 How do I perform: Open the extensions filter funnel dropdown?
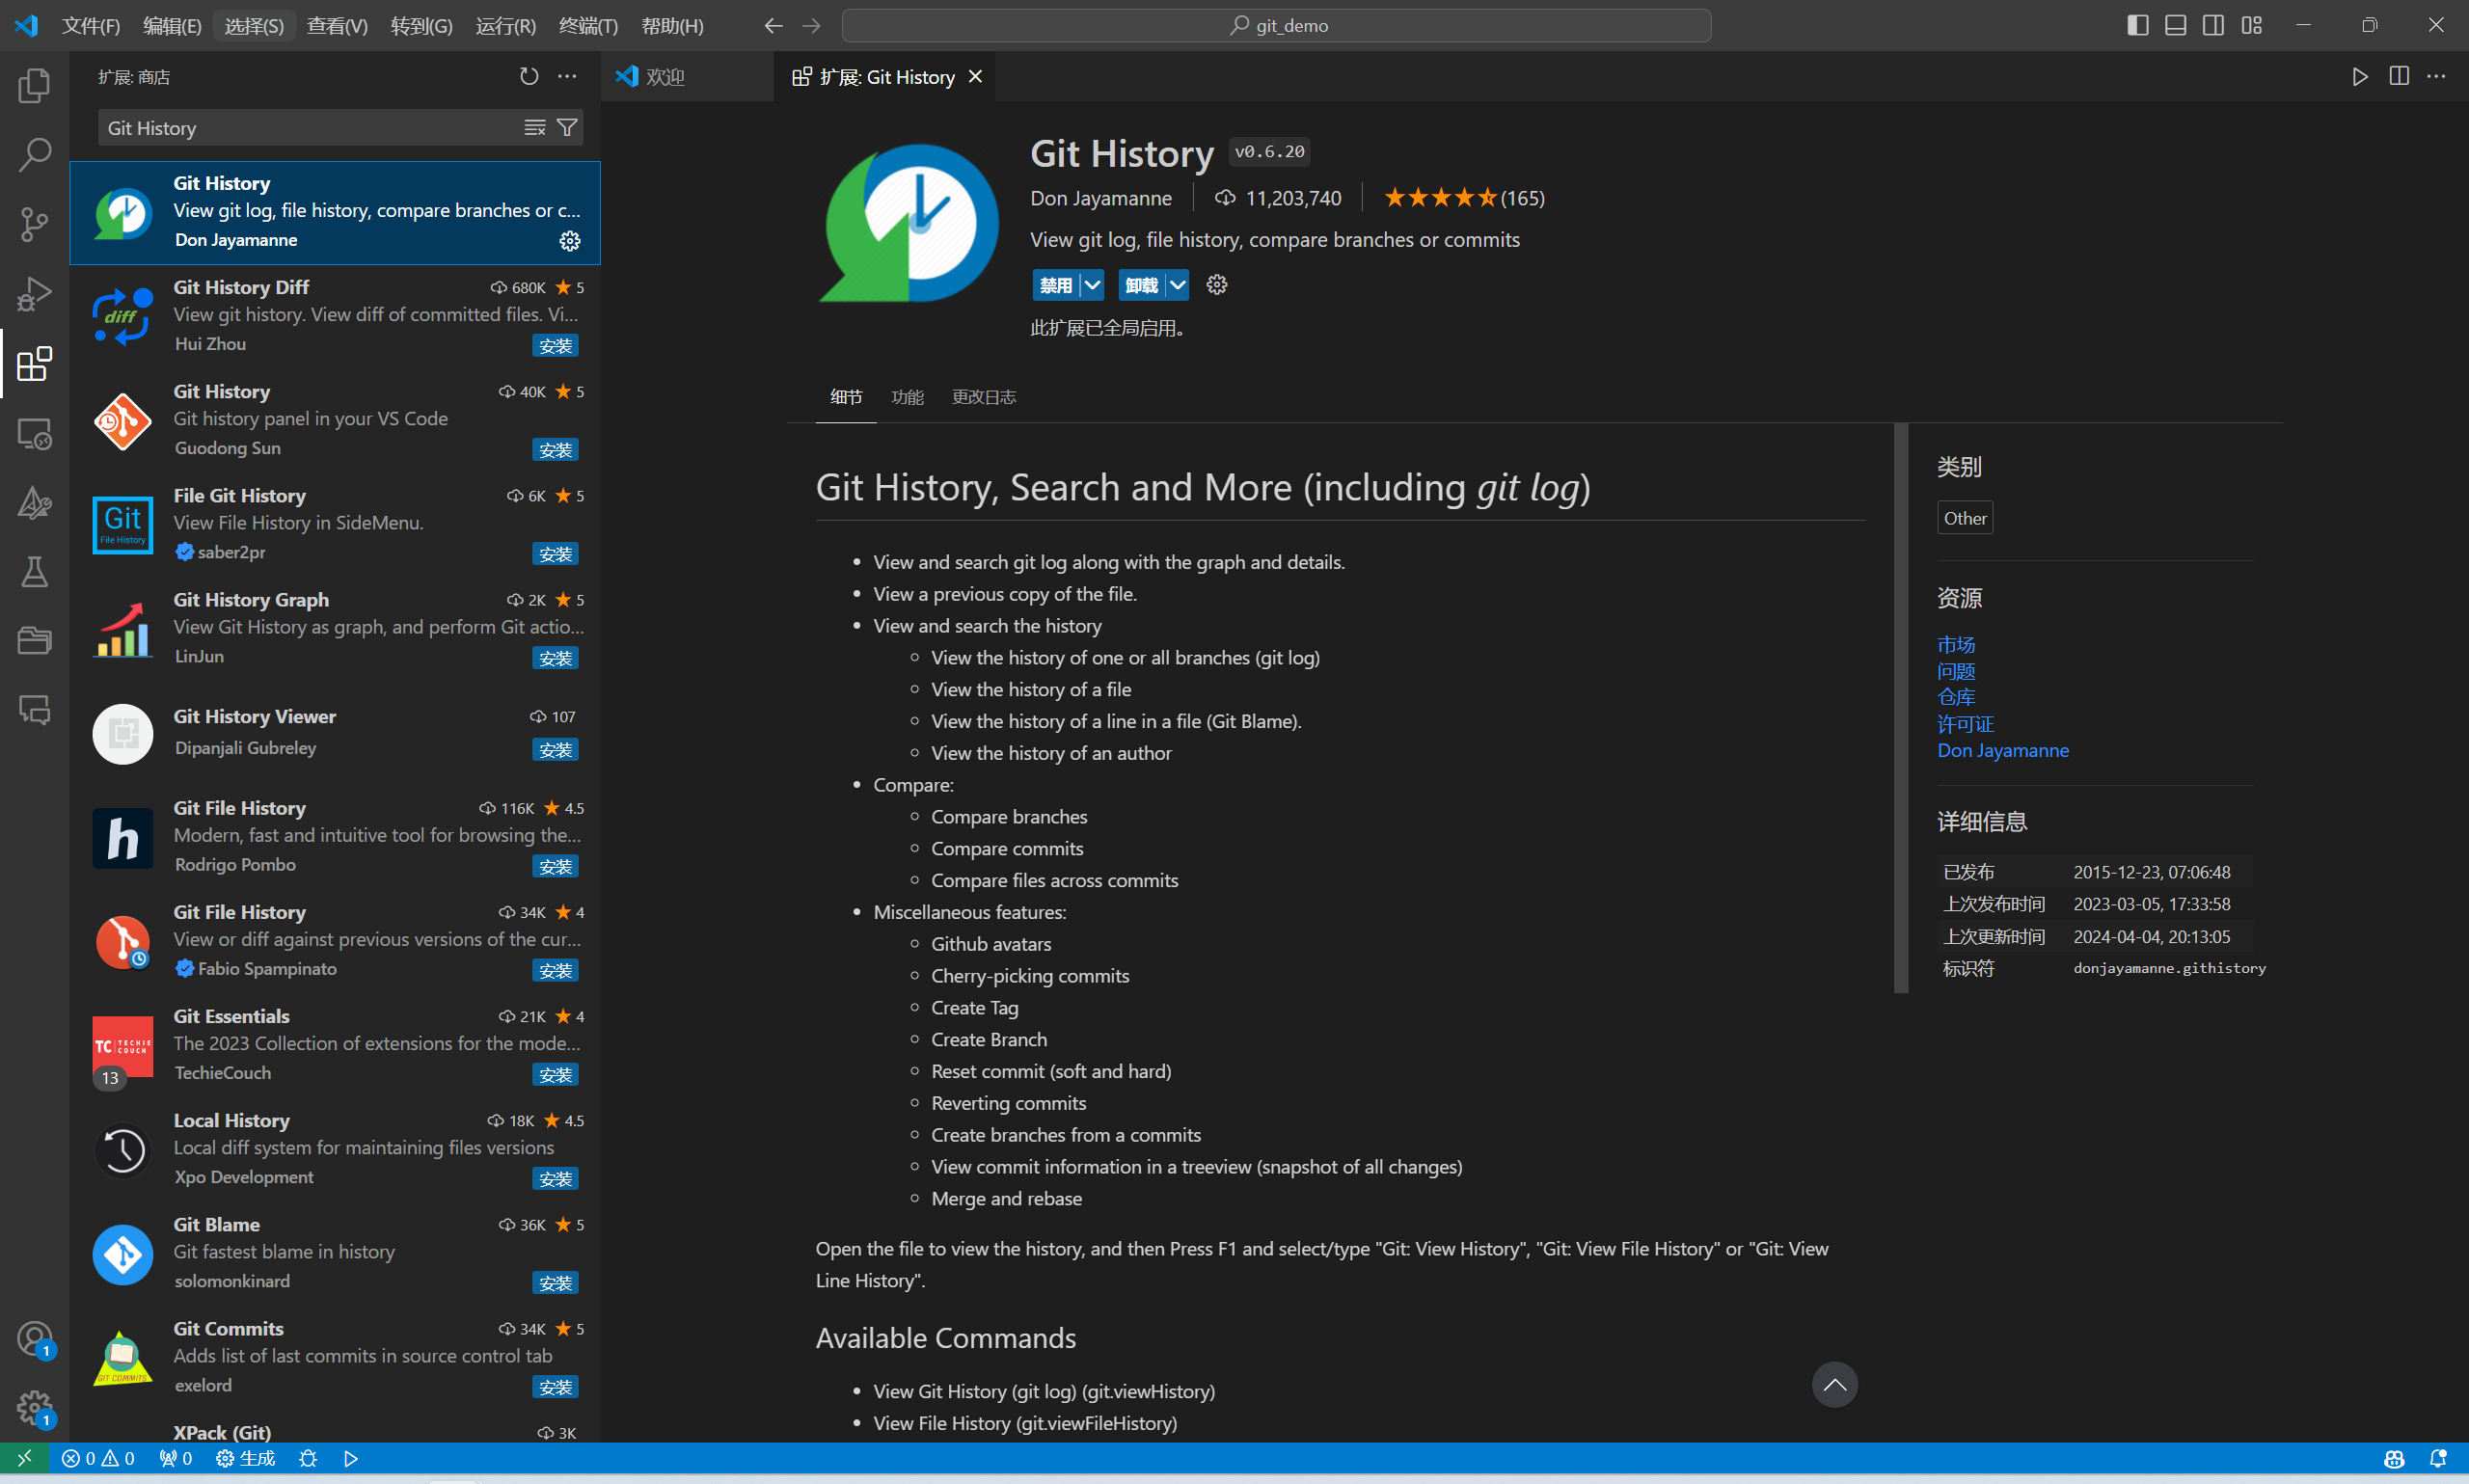click(566, 127)
